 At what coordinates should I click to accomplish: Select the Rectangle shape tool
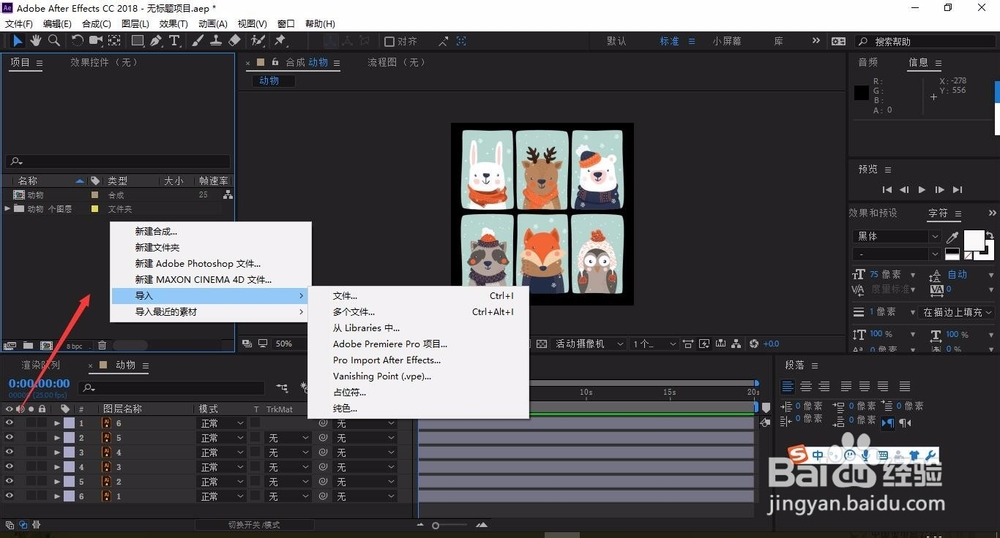pos(137,41)
